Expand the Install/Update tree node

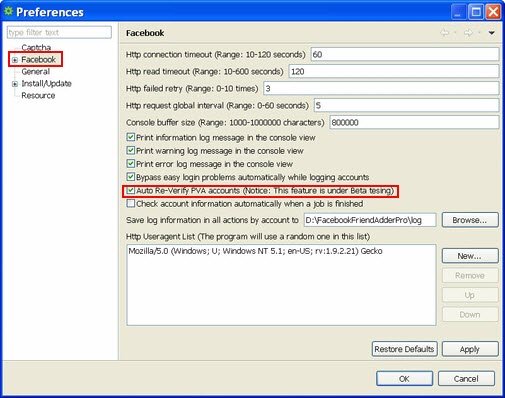pos(15,84)
